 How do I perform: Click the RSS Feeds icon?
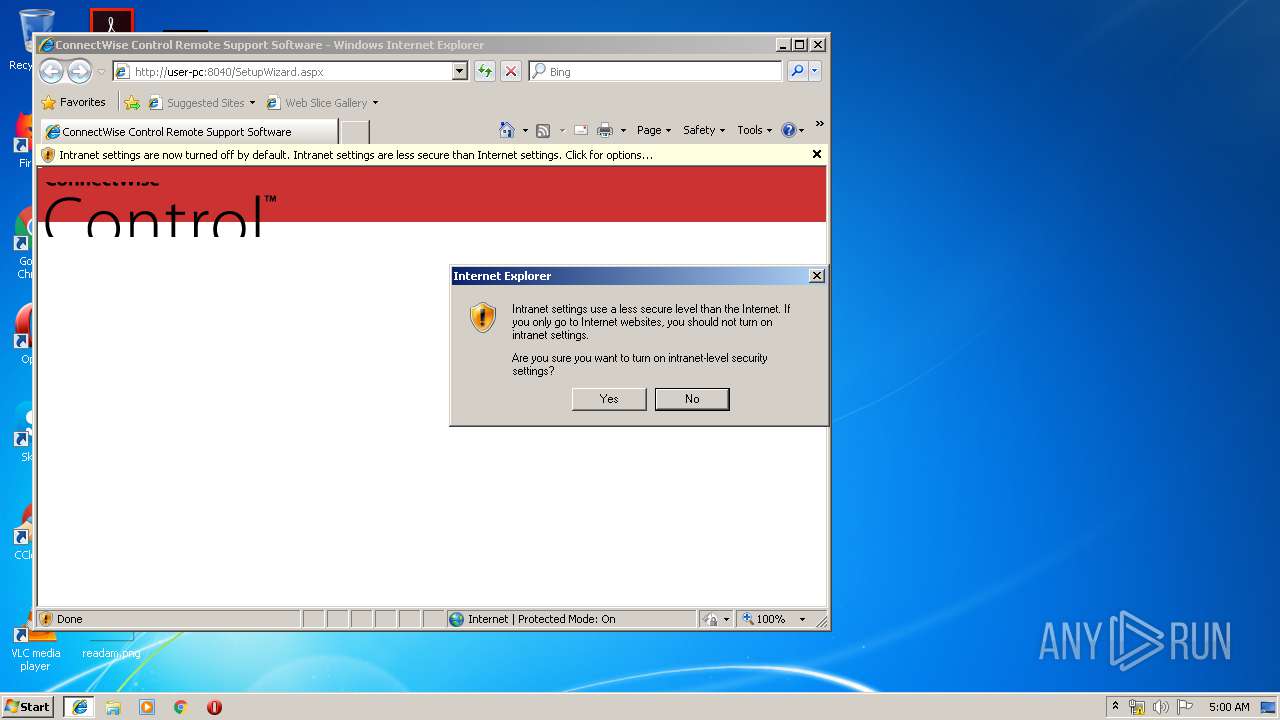(543, 130)
